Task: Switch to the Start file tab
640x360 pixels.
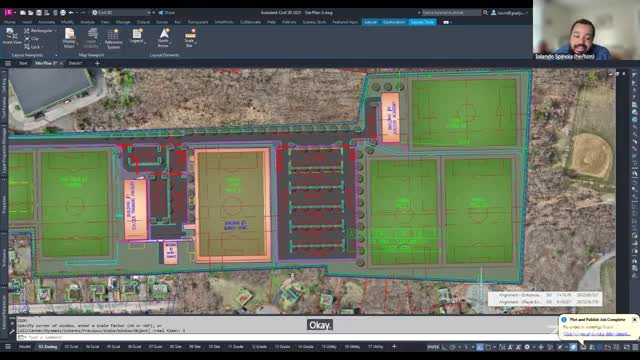Action: click(x=23, y=63)
